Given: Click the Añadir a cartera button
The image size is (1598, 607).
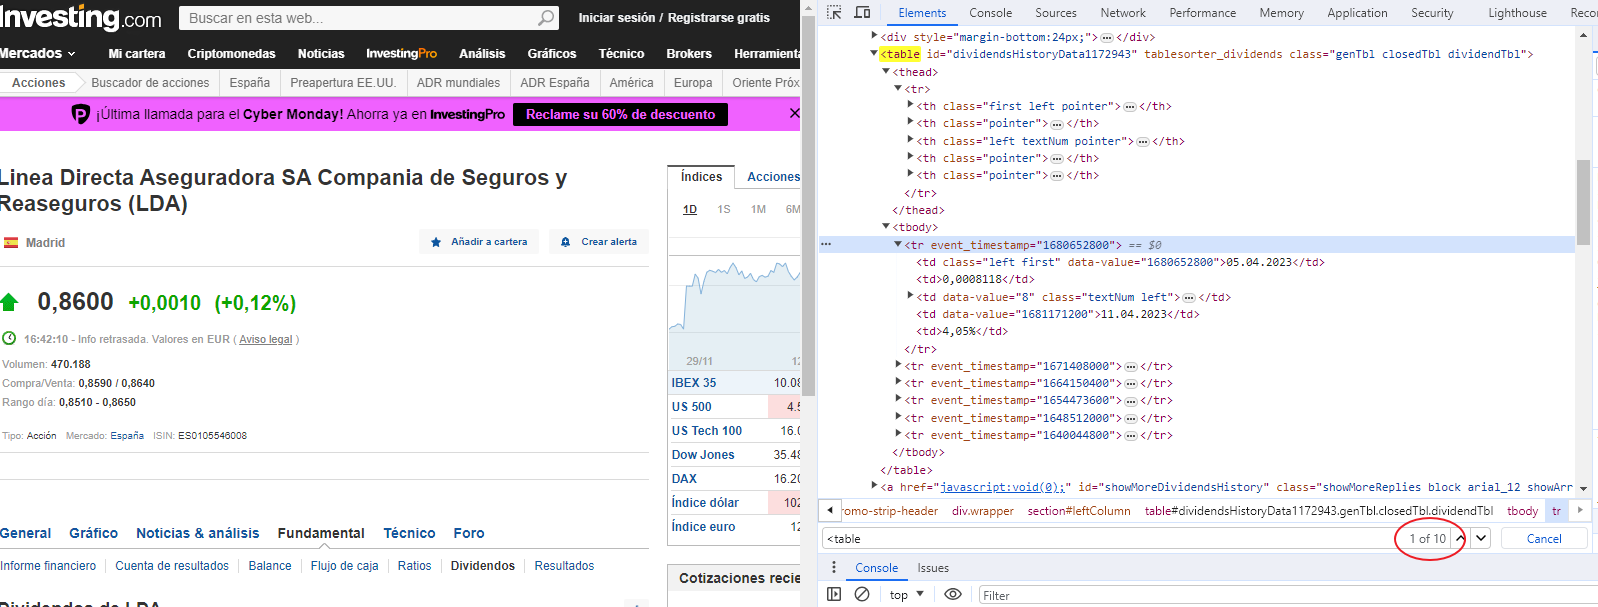Looking at the screenshot, I should click(x=479, y=242).
